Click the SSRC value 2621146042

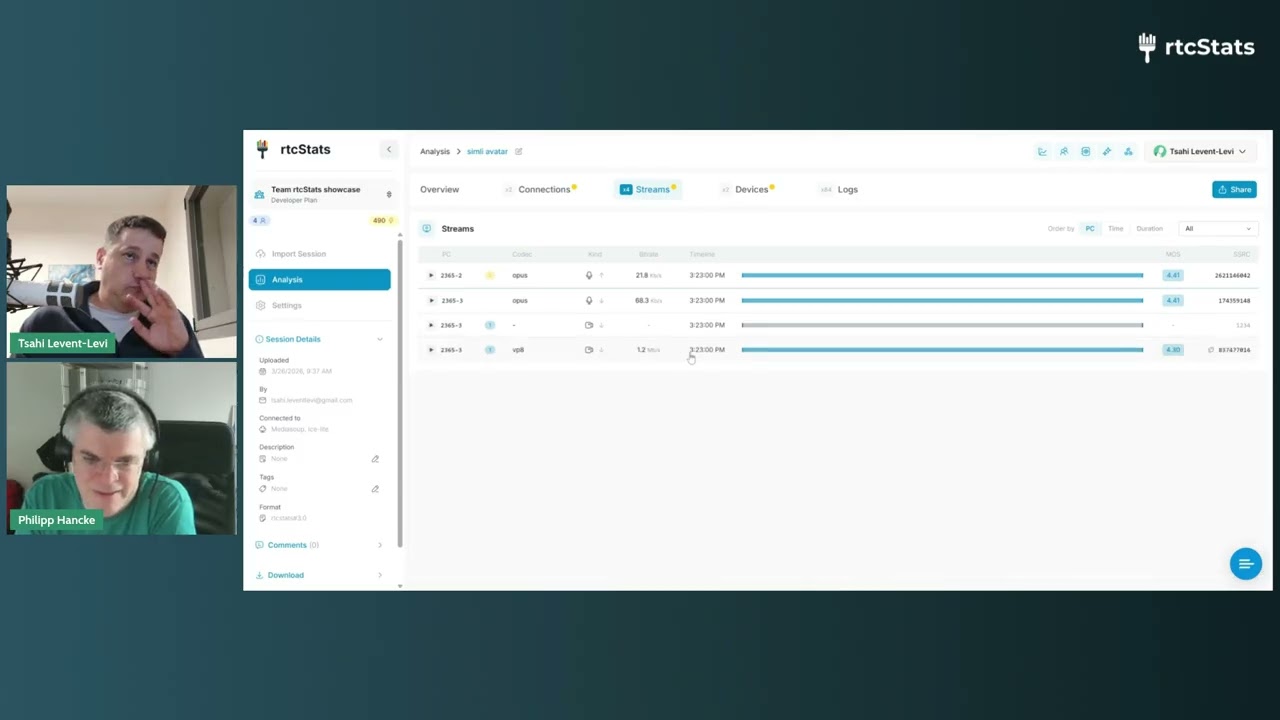pyautogui.click(x=1232, y=275)
